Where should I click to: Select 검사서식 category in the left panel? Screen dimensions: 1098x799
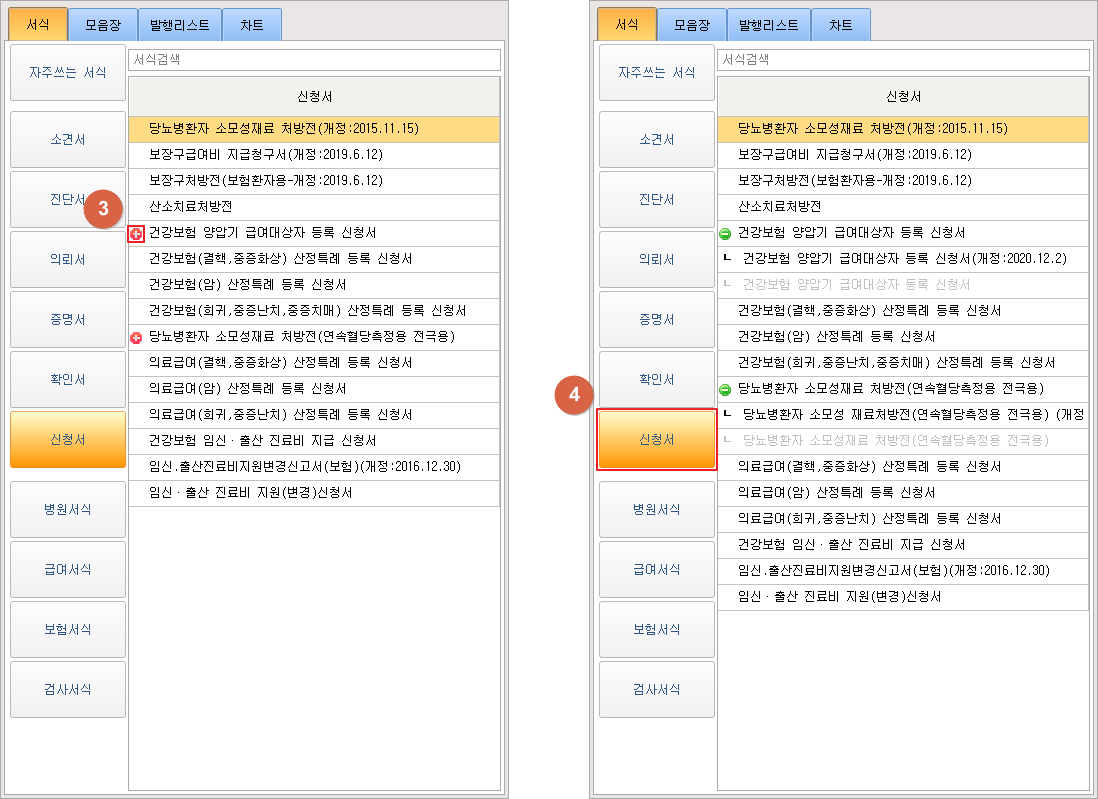pyautogui.click(x=68, y=689)
